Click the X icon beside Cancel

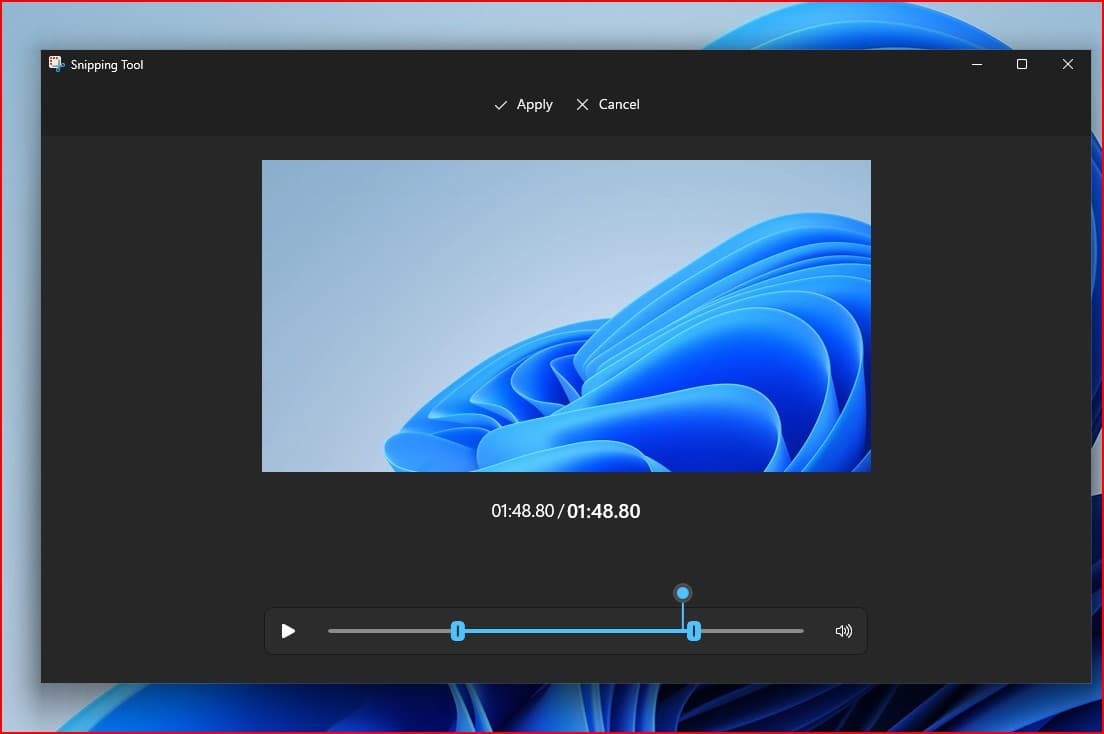point(583,104)
